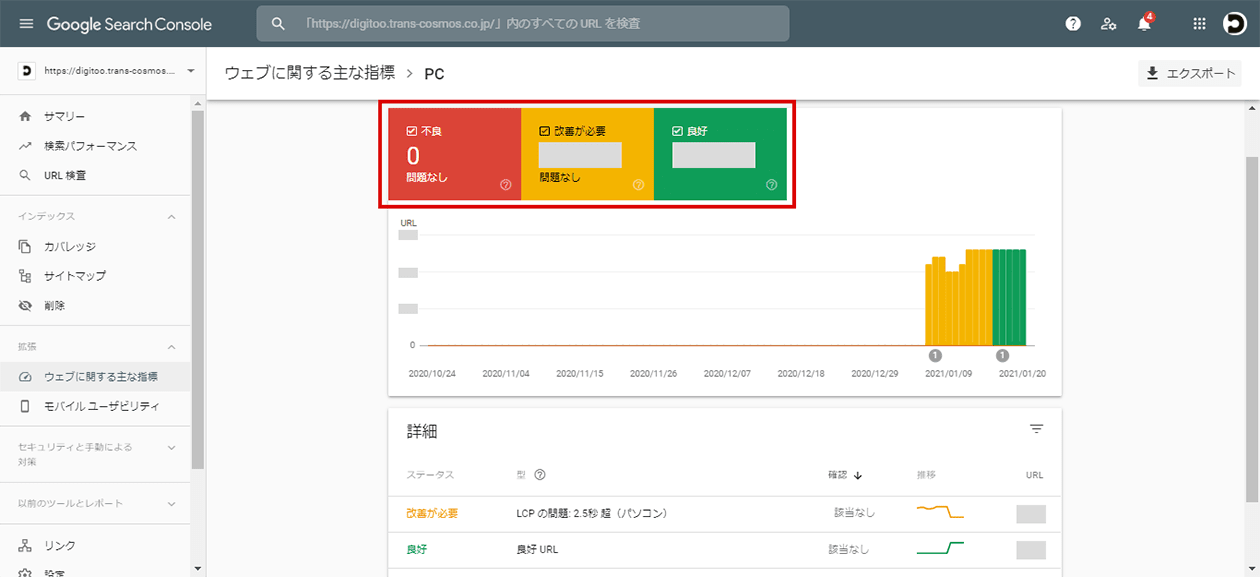Click chart annotation marker near 2021/01/09

935,355
